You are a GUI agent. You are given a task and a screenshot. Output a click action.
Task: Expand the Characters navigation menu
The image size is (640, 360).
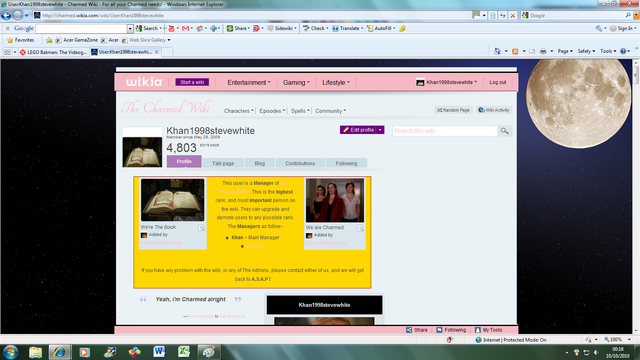coord(239,111)
